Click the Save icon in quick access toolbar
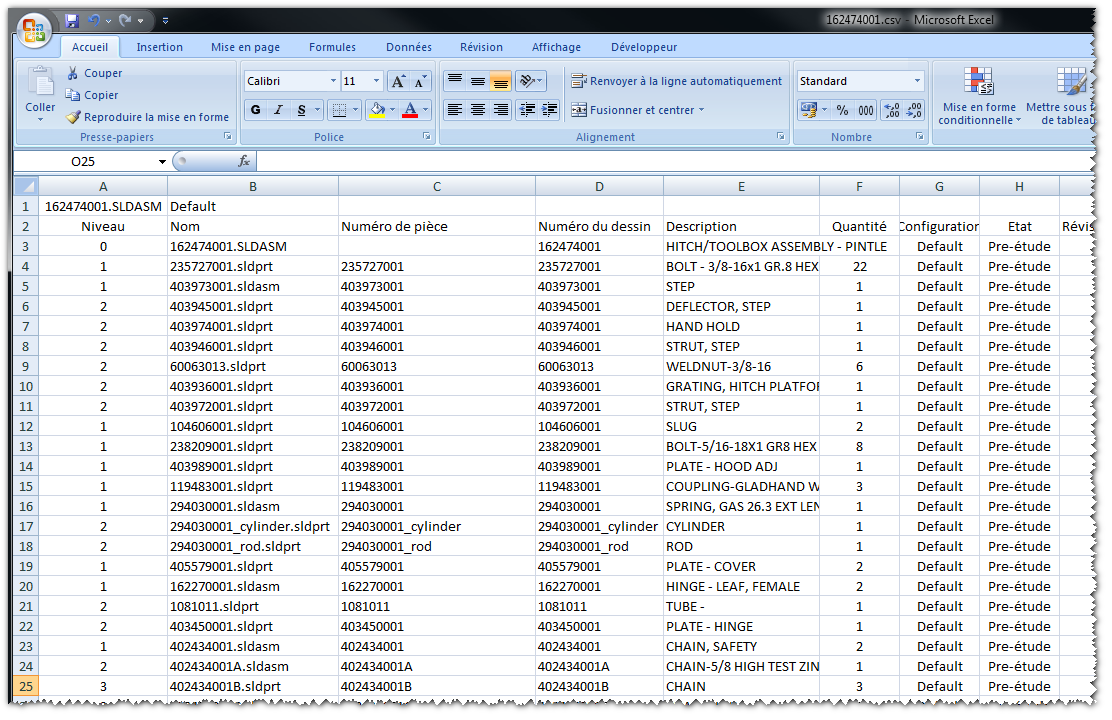The width and height of the screenshot is (1112, 720). pos(72,20)
